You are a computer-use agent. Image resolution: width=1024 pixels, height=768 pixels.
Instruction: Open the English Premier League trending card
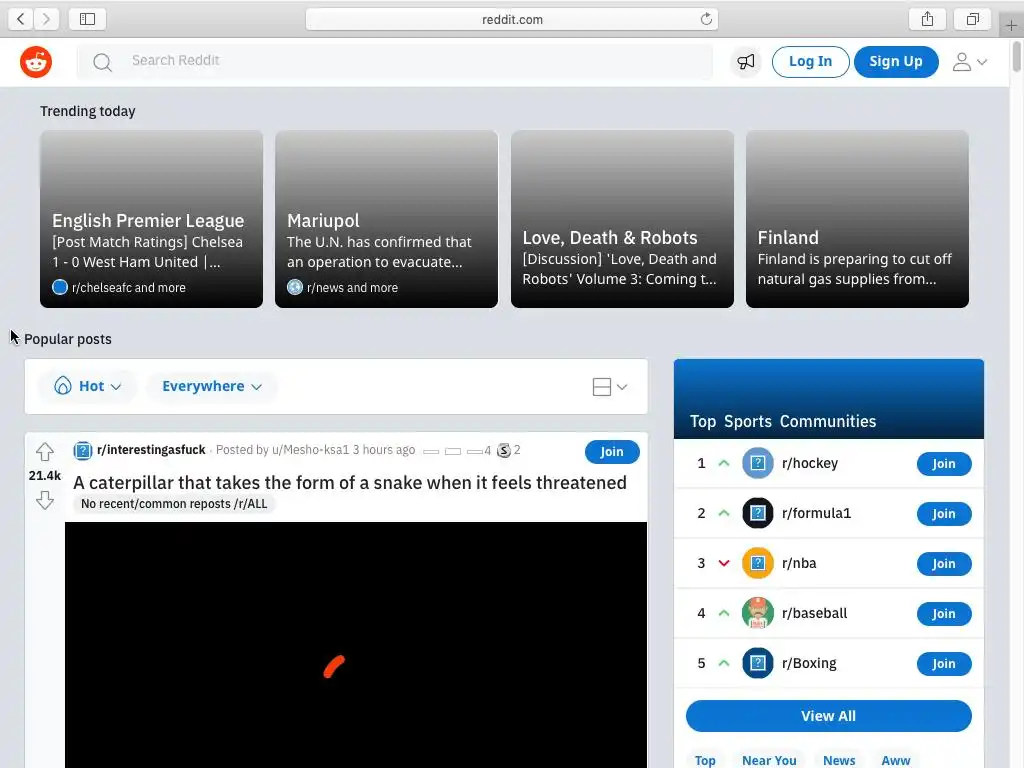[152, 219]
